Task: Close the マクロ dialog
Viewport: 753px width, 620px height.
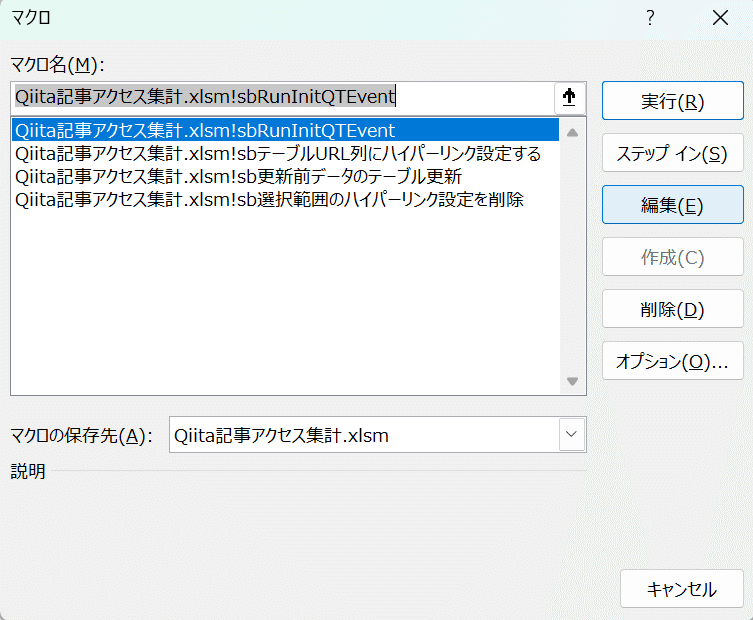Action: 720,18
